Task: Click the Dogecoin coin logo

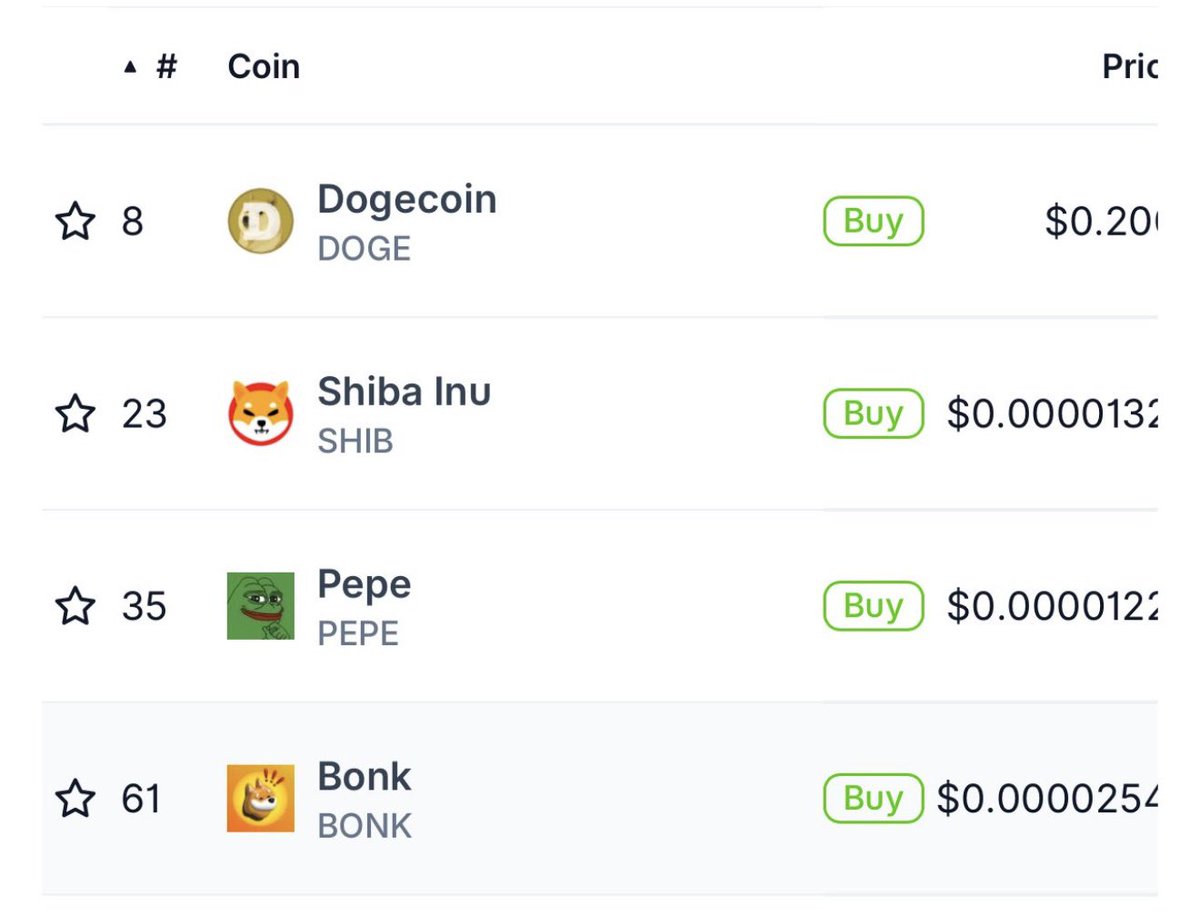Action: [260, 221]
